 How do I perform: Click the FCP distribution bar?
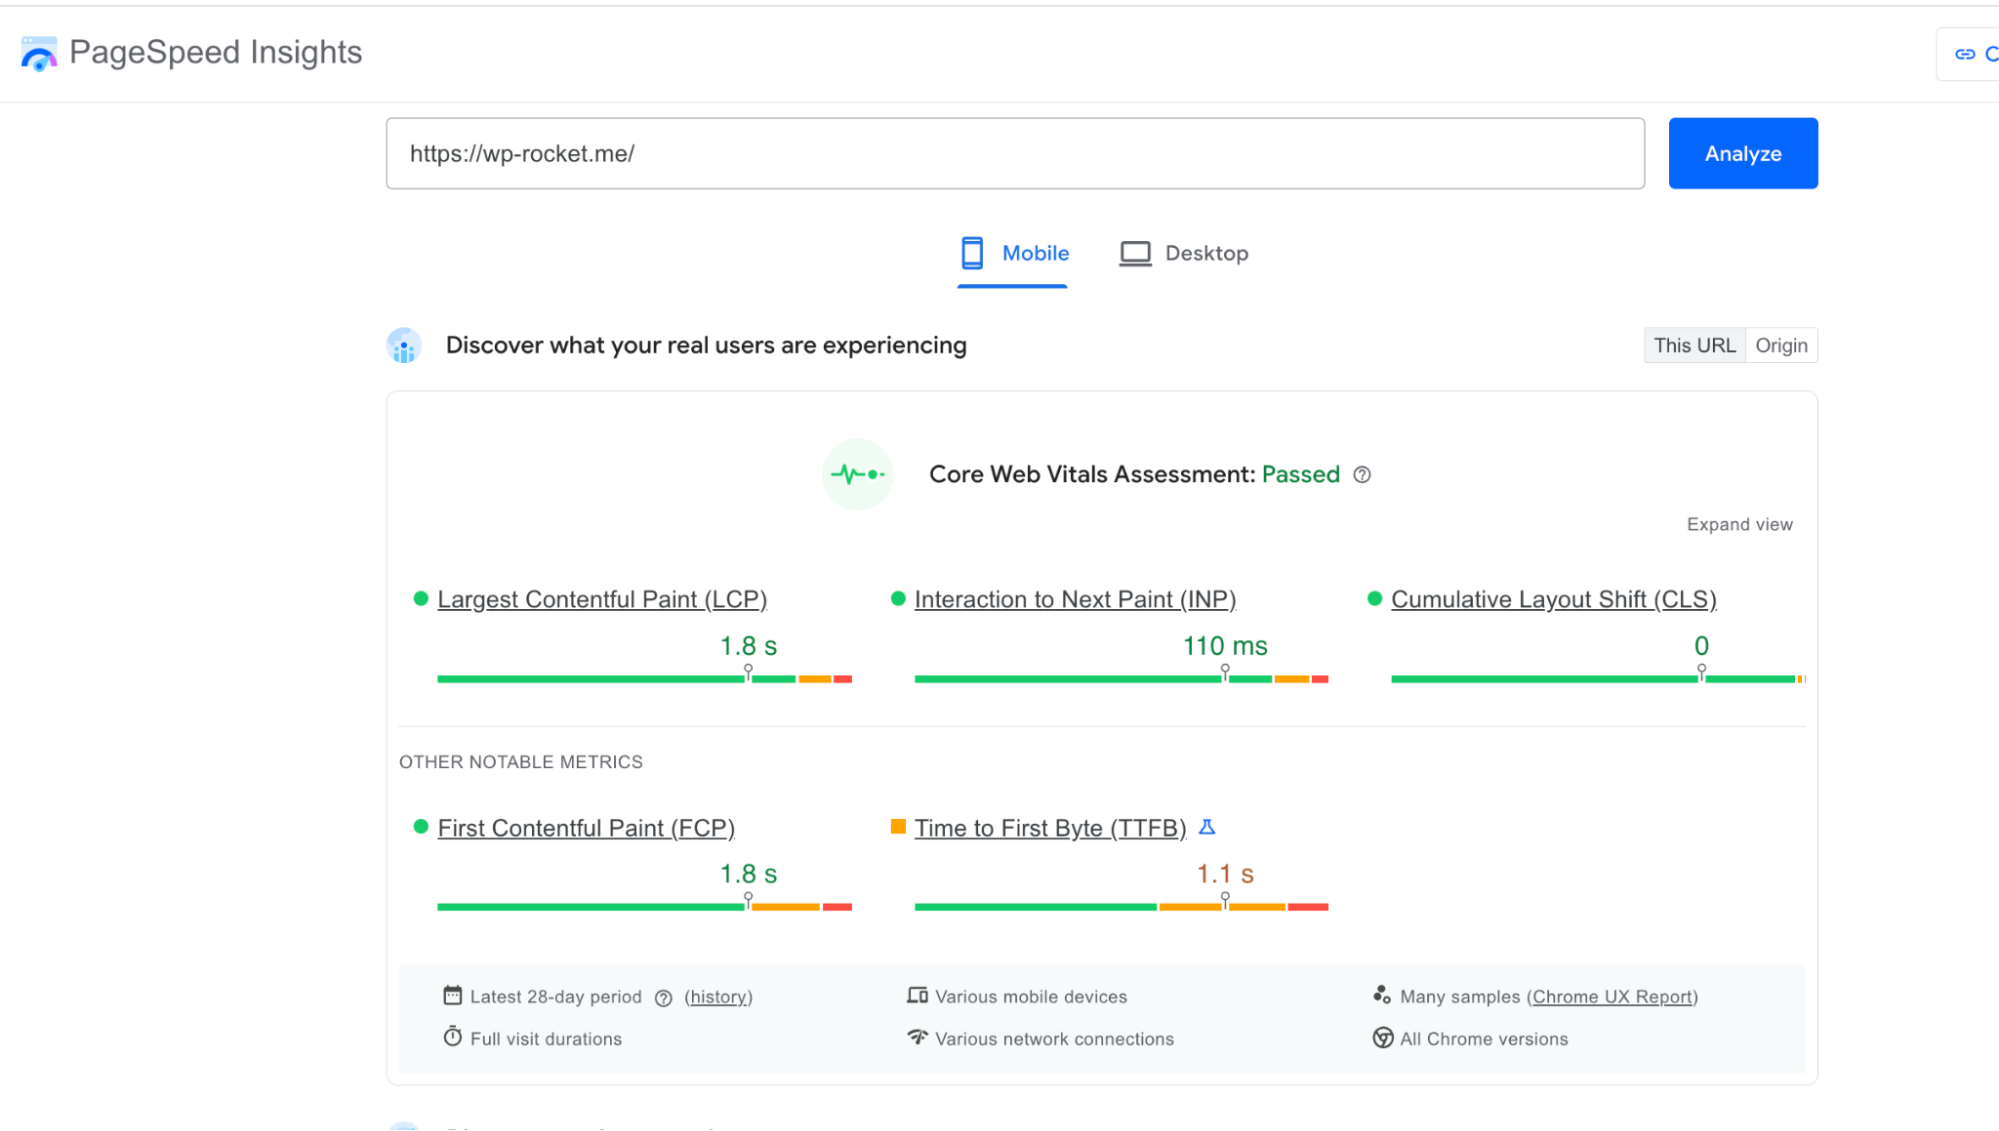click(644, 907)
